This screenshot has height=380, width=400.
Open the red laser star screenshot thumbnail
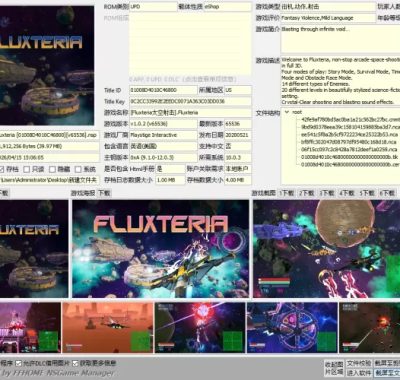tap(200, 328)
